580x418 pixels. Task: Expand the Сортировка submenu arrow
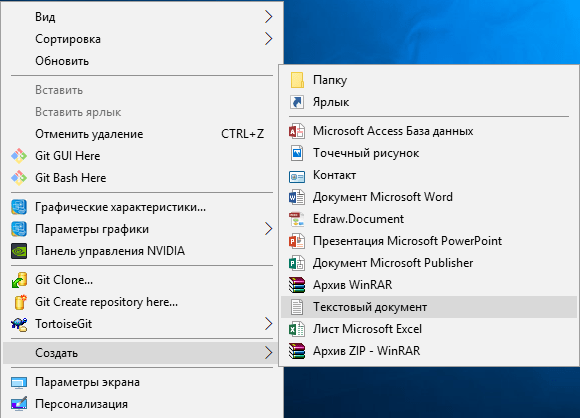tap(269, 39)
